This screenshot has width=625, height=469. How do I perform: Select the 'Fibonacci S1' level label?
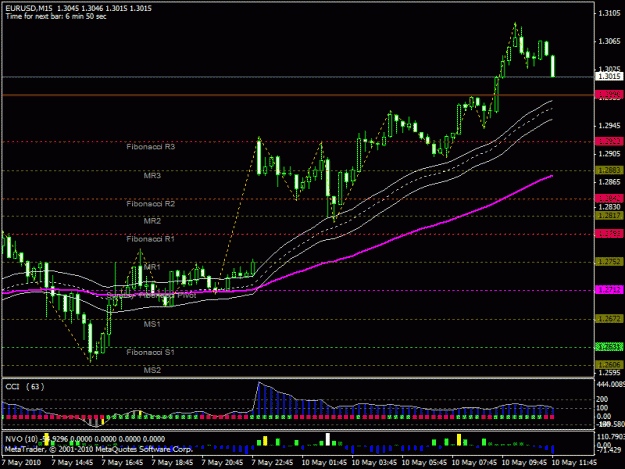(151, 352)
